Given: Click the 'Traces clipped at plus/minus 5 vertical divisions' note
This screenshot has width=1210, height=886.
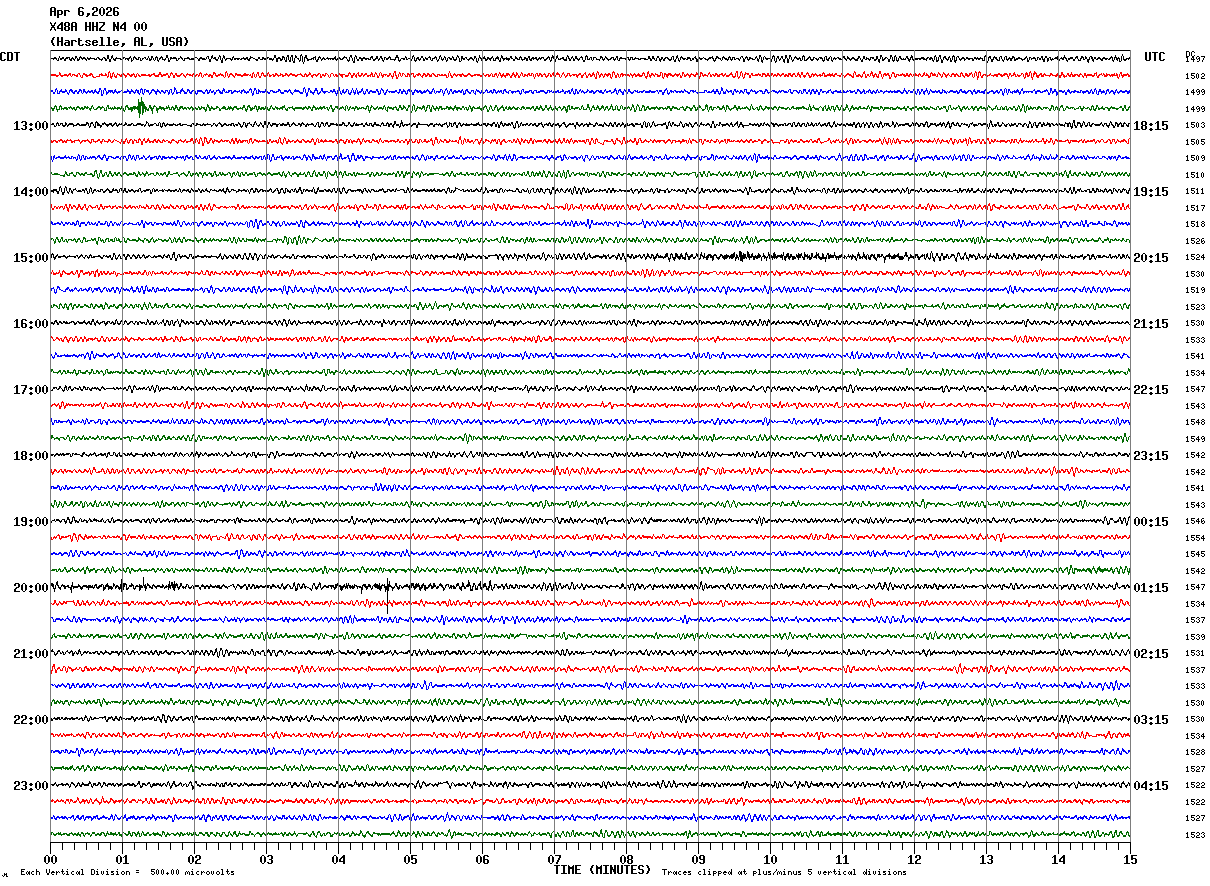Looking at the screenshot, I should [784, 872].
